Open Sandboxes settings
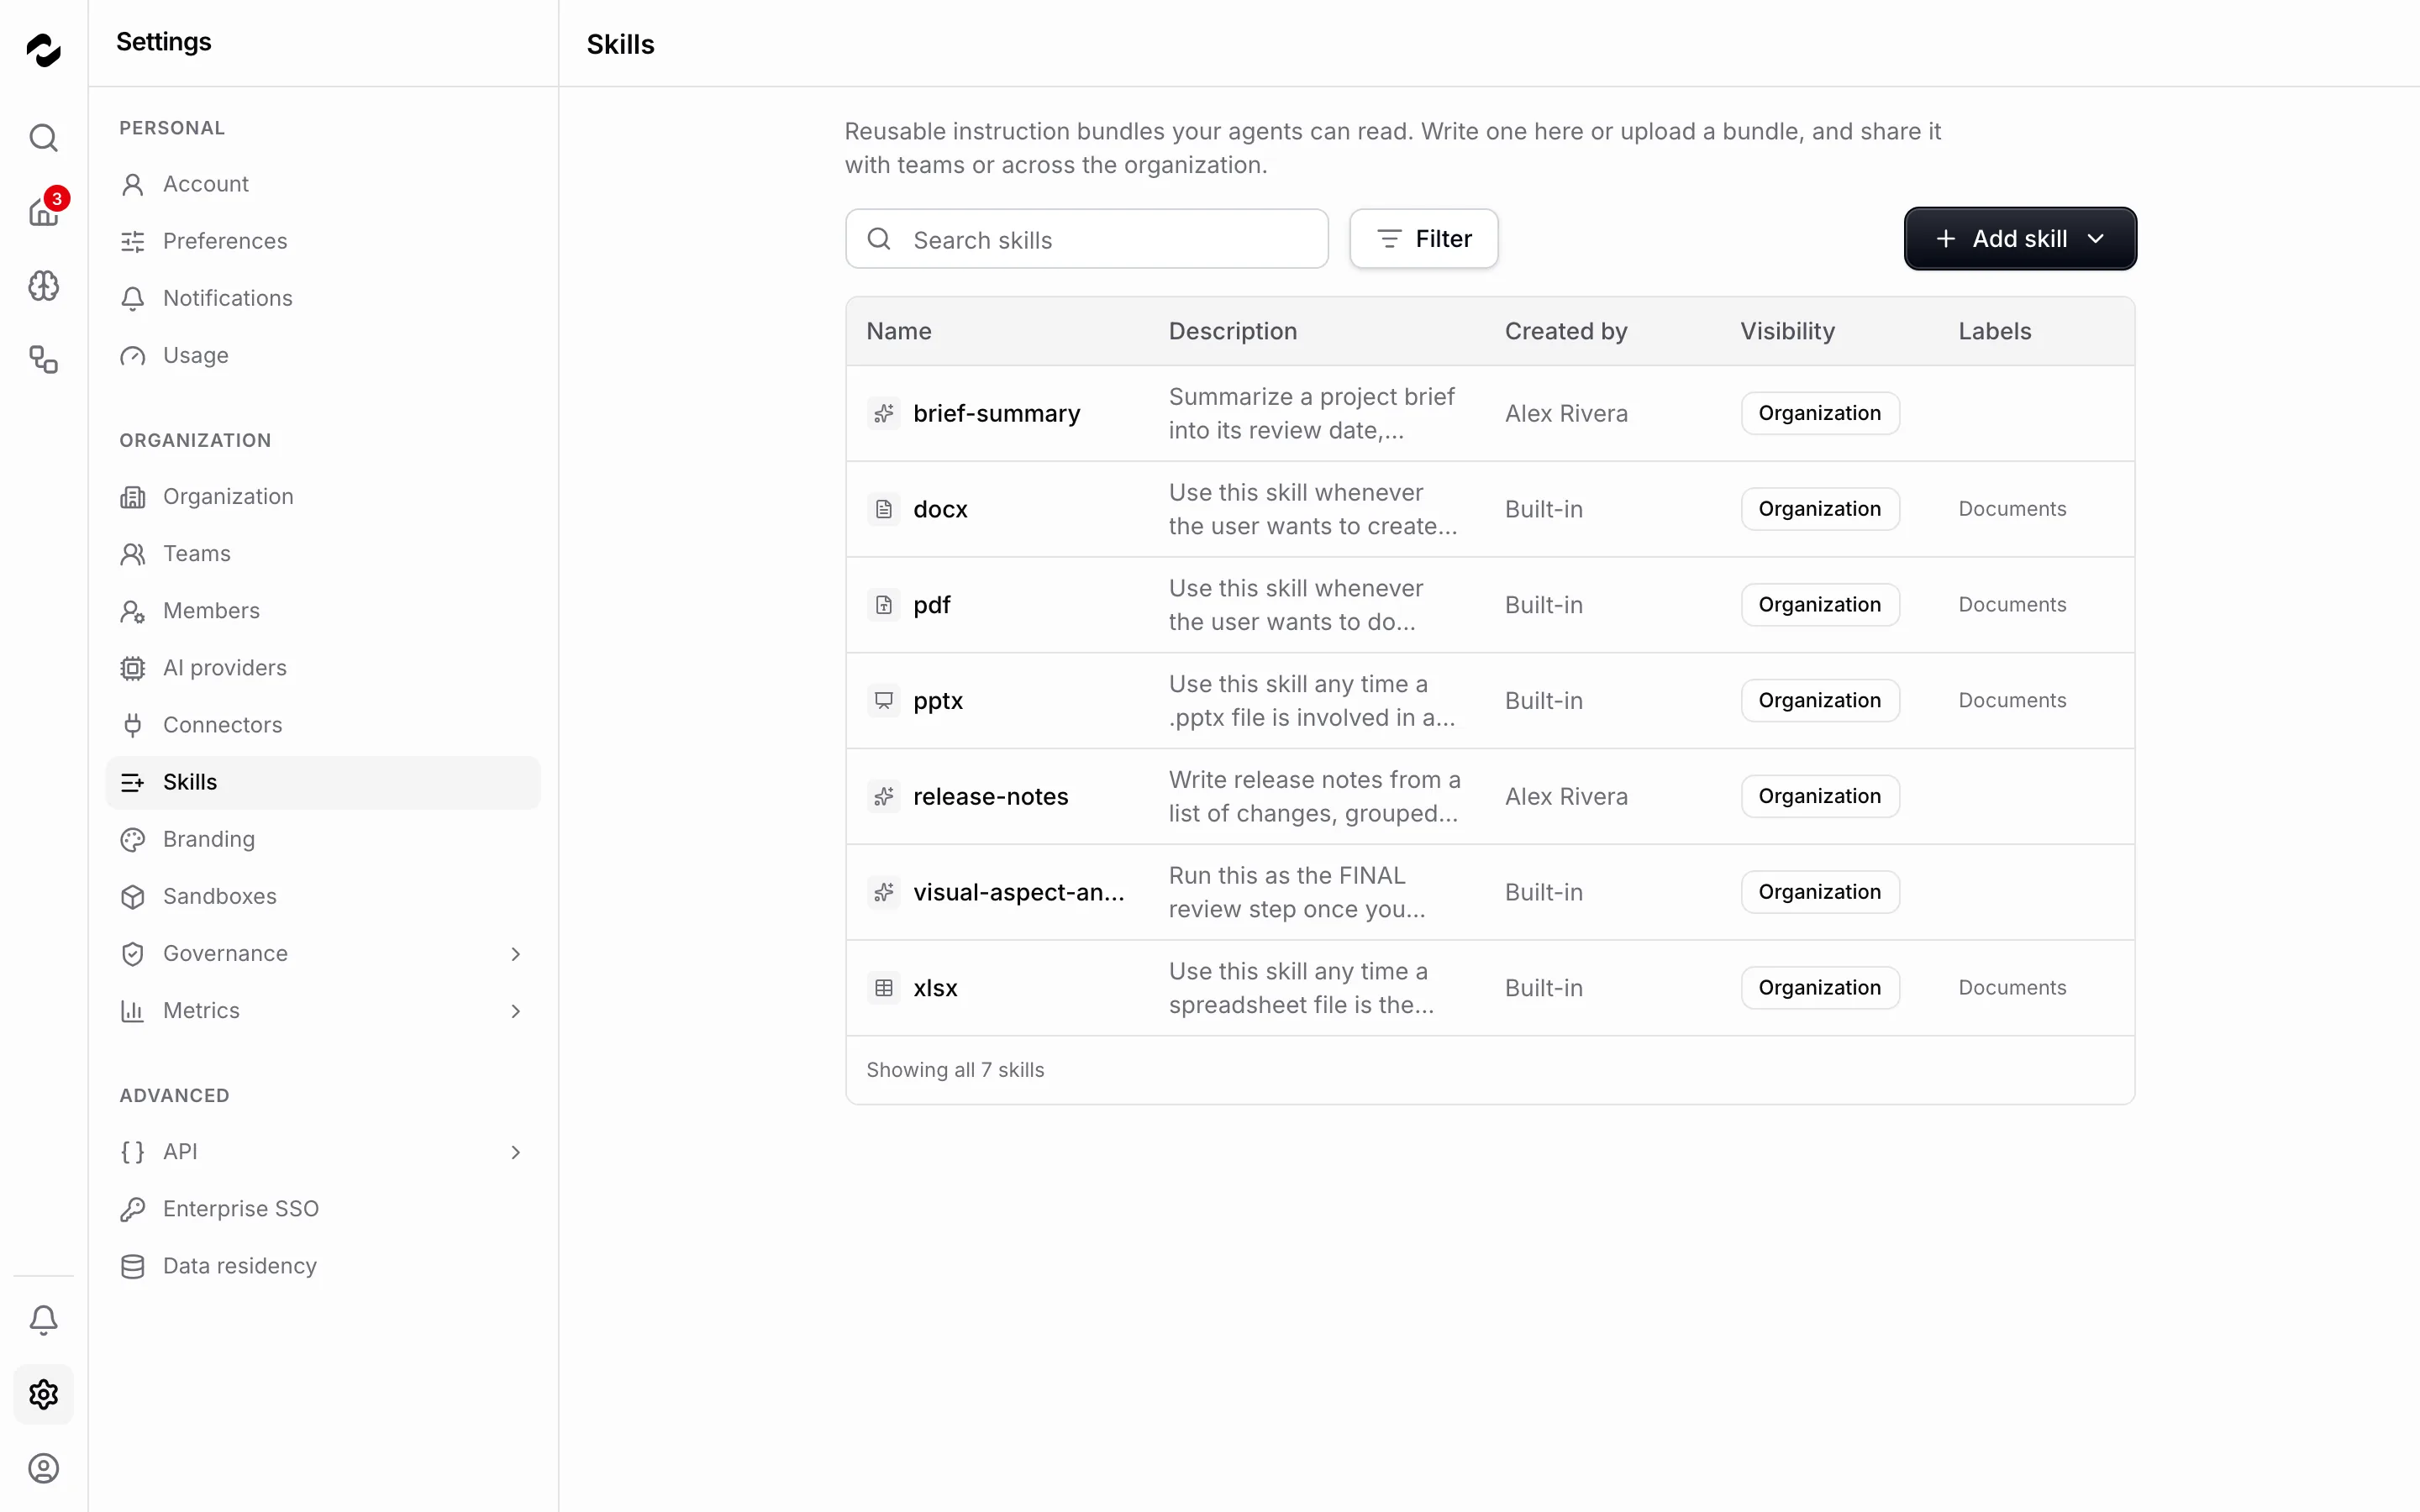The width and height of the screenshot is (2420, 1512). (x=322, y=896)
